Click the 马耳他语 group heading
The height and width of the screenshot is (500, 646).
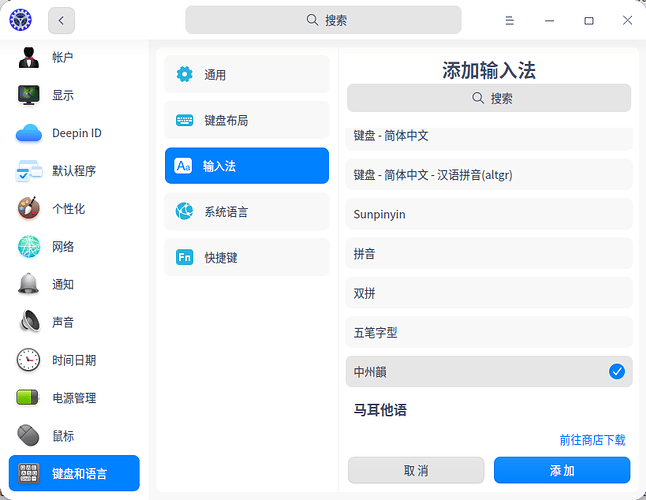tap(380, 410)
